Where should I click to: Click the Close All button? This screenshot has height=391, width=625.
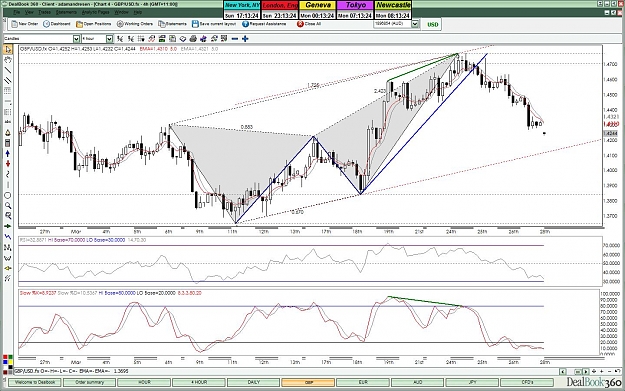coord(309,24)
